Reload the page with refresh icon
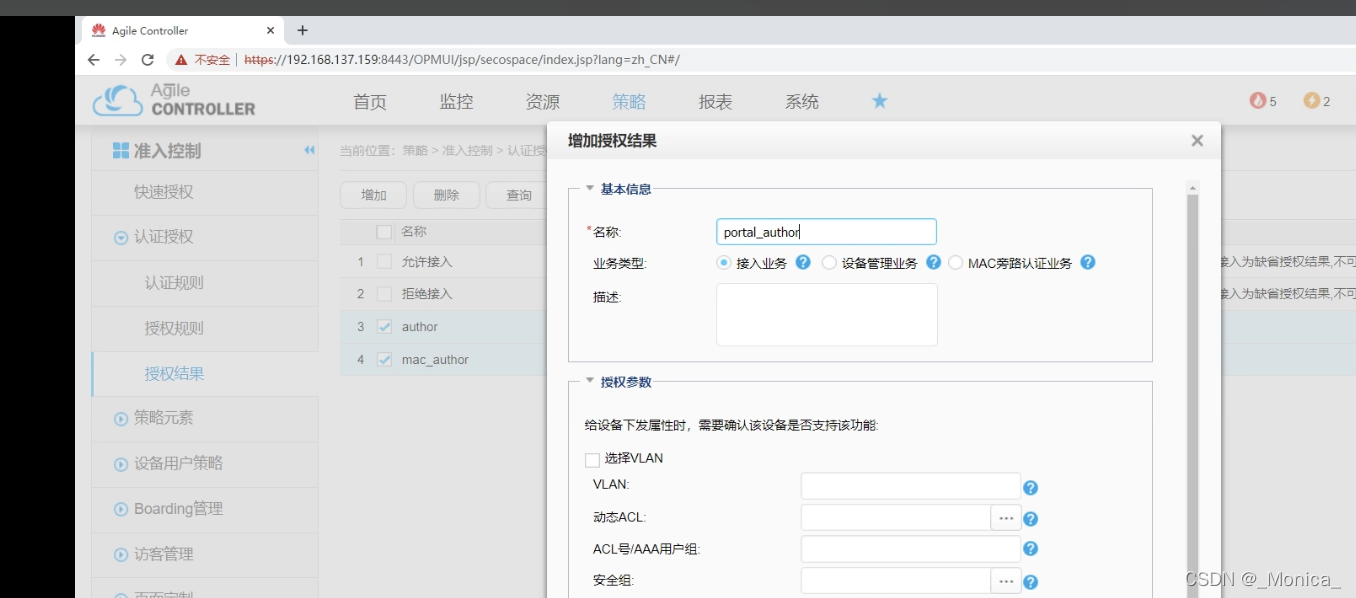 [x=147, y=60]
